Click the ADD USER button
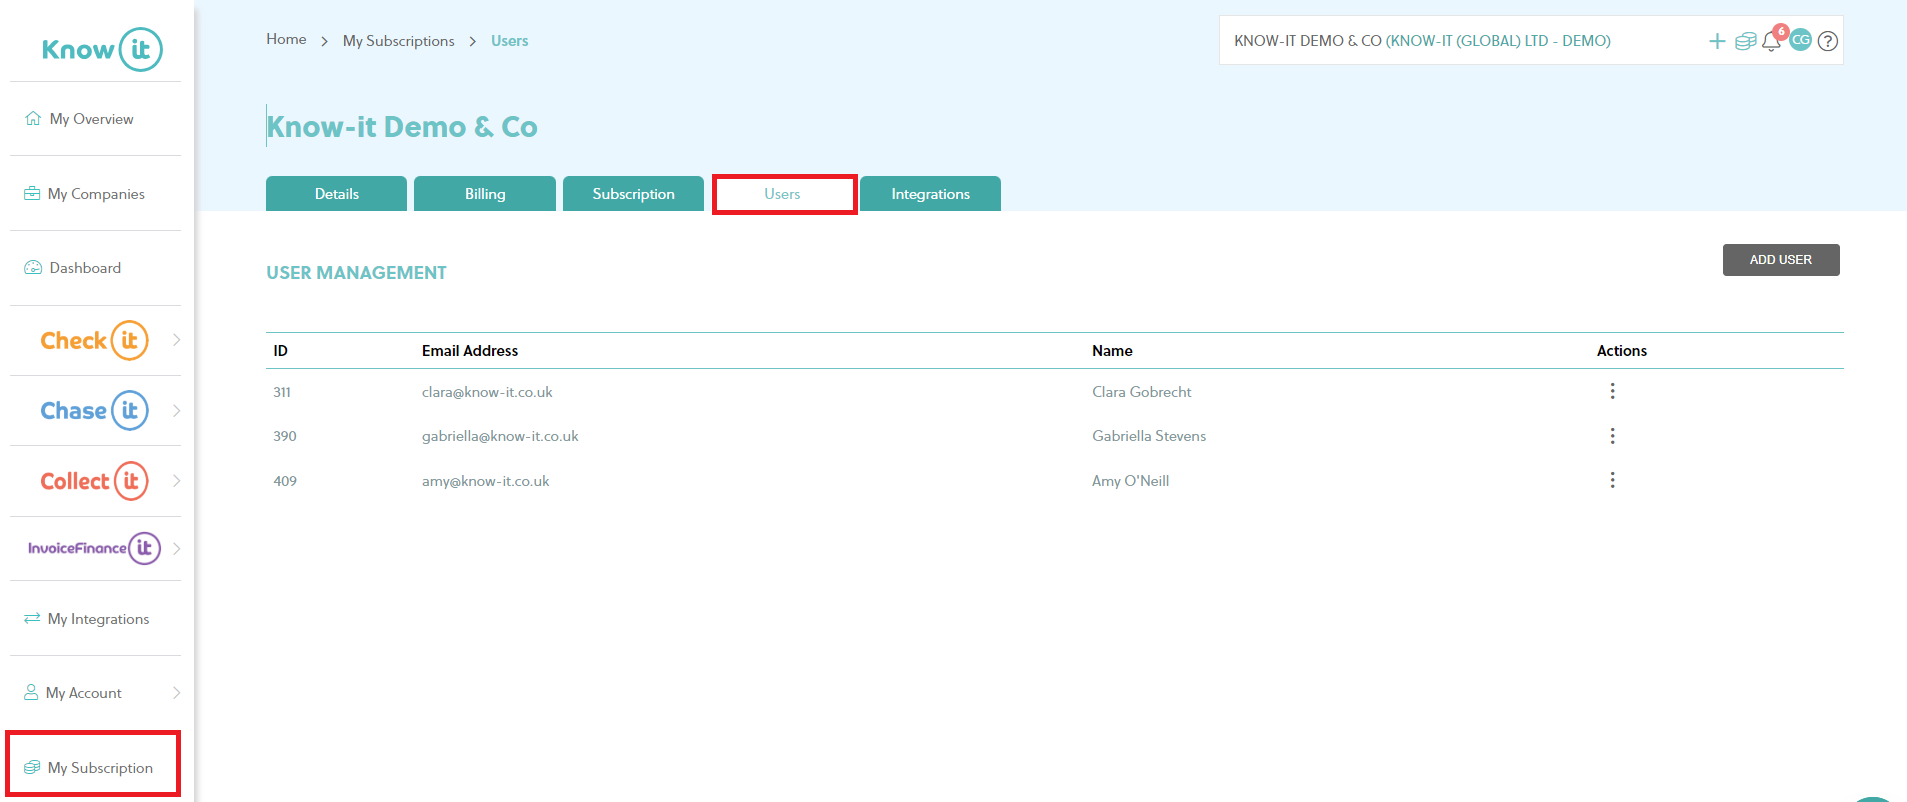 click(x=1781, y=260)
